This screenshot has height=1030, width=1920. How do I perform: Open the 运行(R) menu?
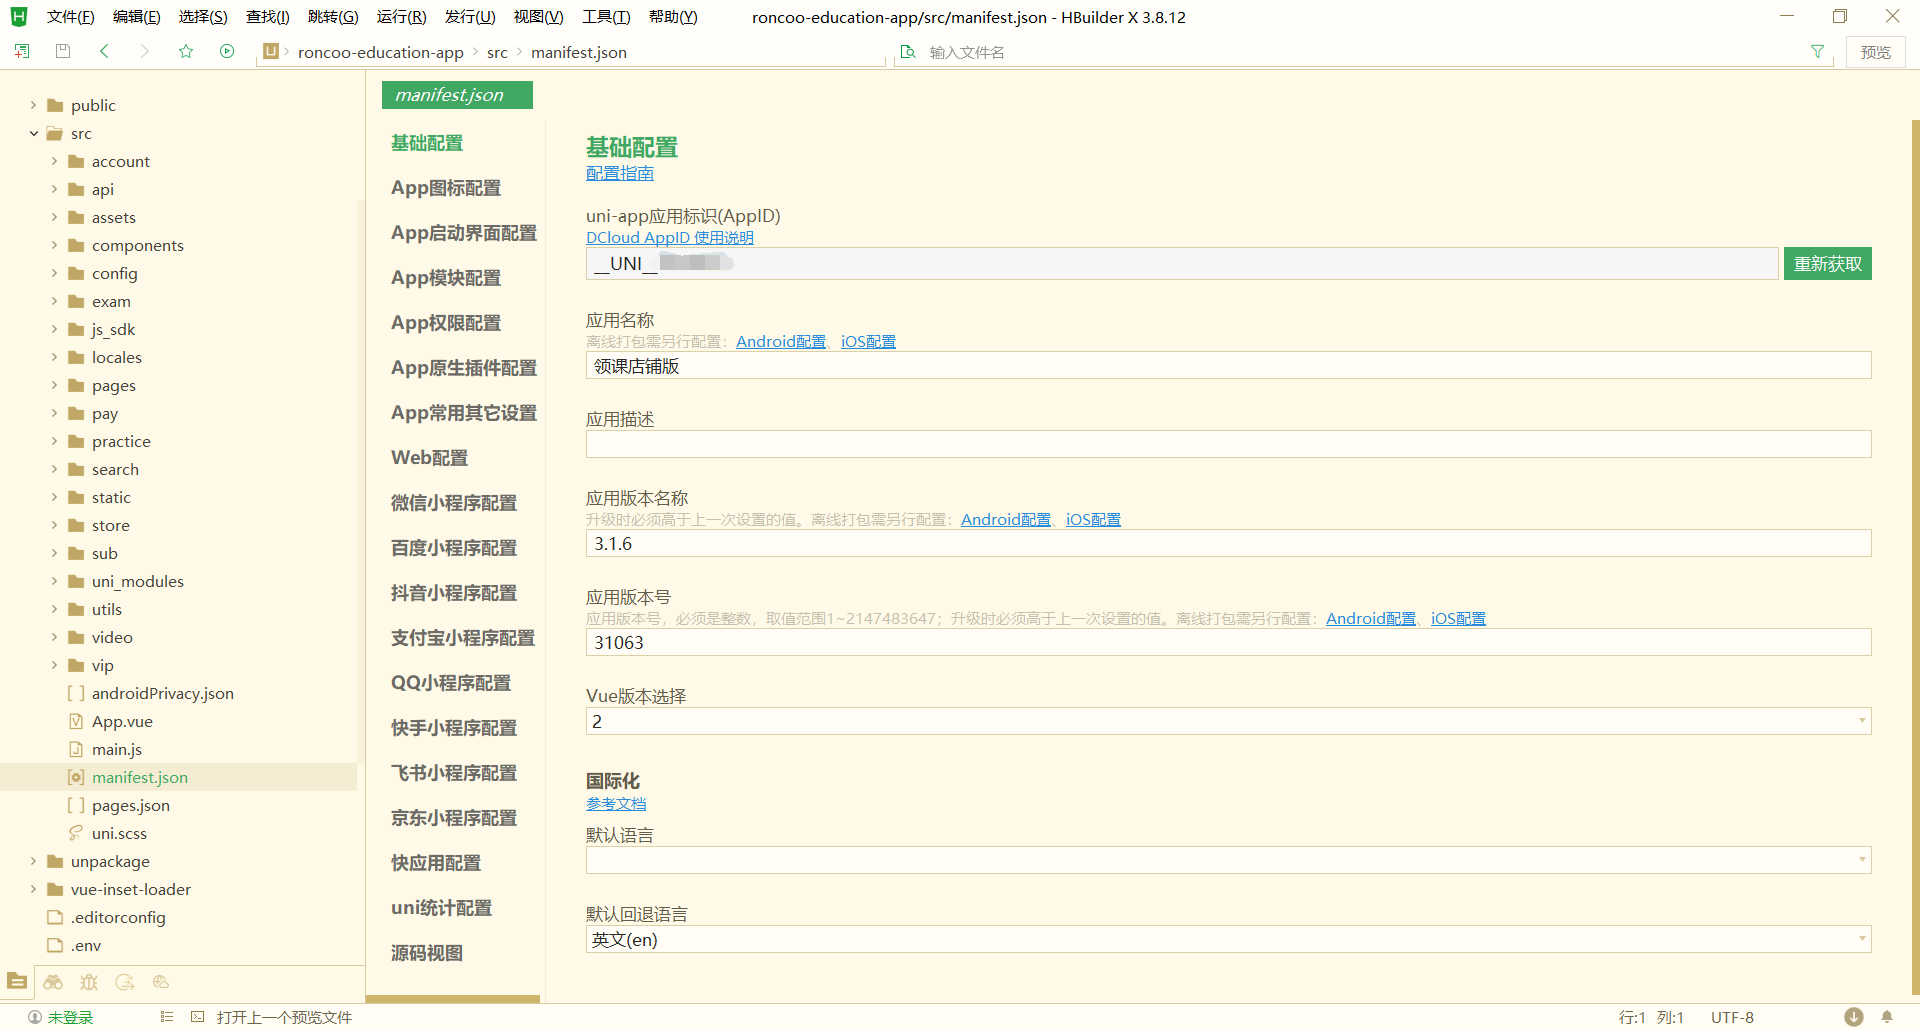[x=402, y=17]
